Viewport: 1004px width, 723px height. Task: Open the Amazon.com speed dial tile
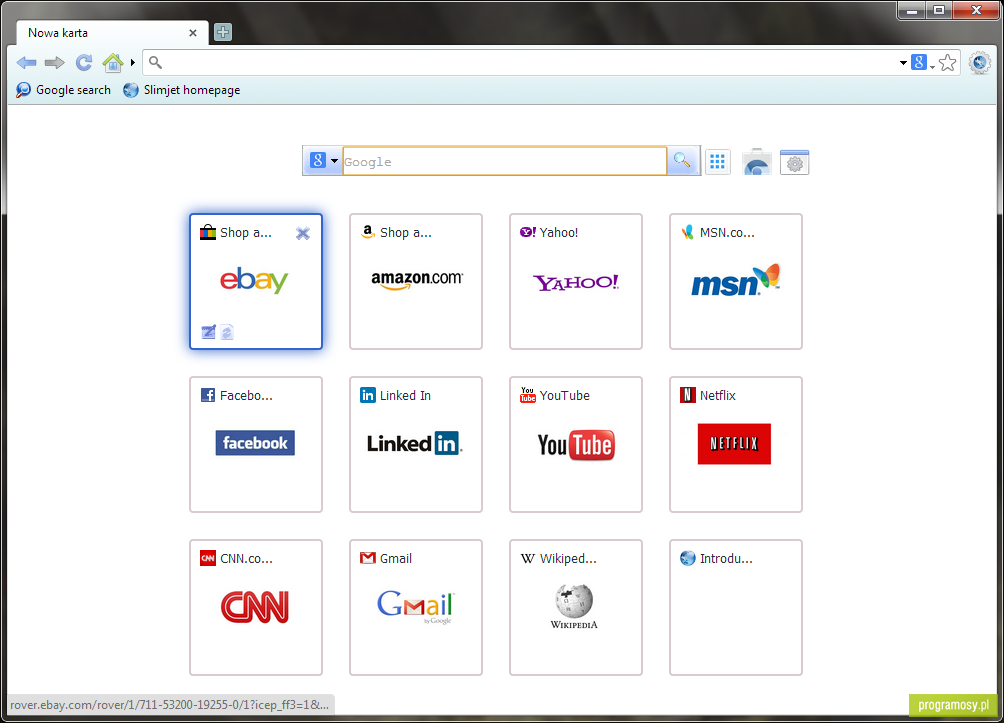(x=416, y=281)
